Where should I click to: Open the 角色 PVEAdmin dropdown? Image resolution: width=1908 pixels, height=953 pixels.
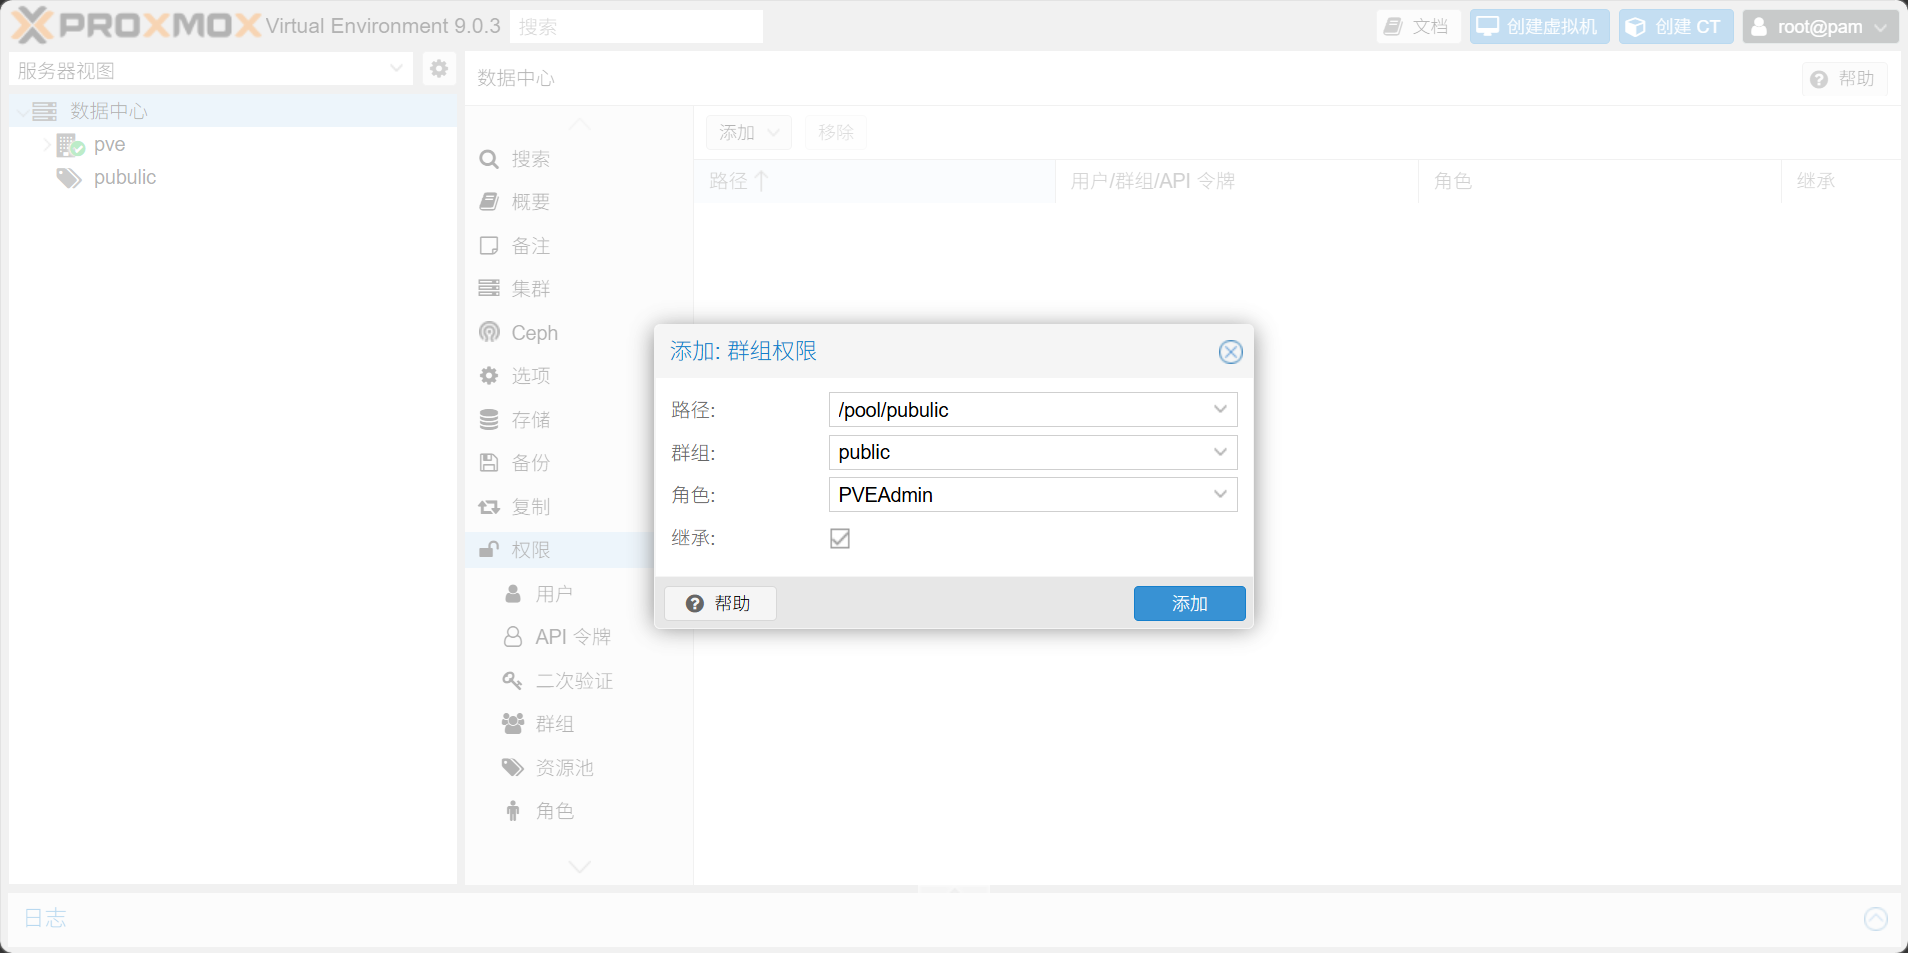pos(1220,495)
